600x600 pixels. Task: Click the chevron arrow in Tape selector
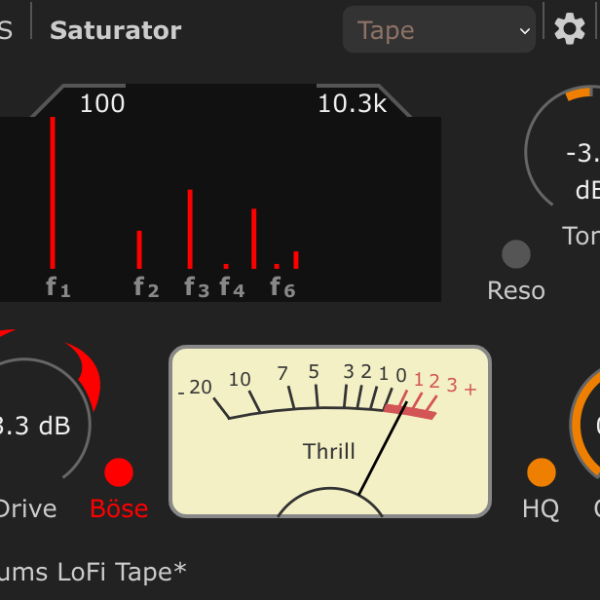coord(524,31)
